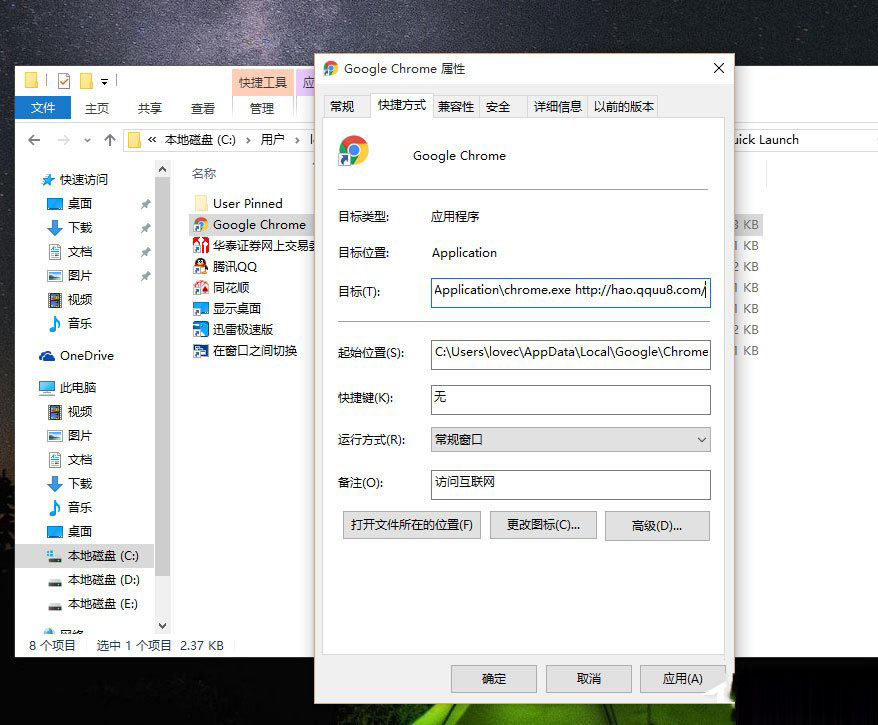Select 华泰证券网上交易 shortcut icon
This screenshot has height=725, width=878.
[200, 245]
